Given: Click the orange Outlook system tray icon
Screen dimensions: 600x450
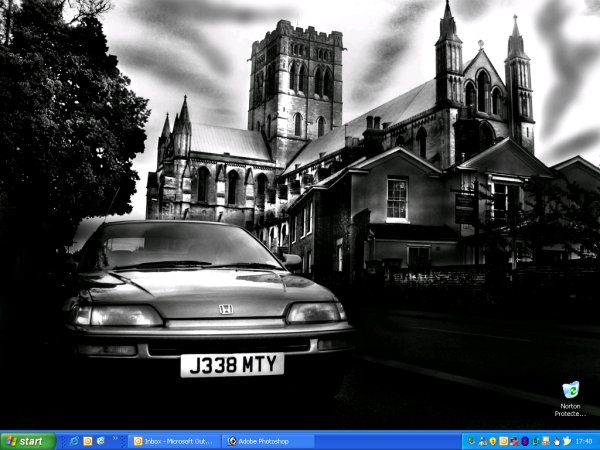Looking at the screenshot, I should pyautogui.click(x=504, y=441).
